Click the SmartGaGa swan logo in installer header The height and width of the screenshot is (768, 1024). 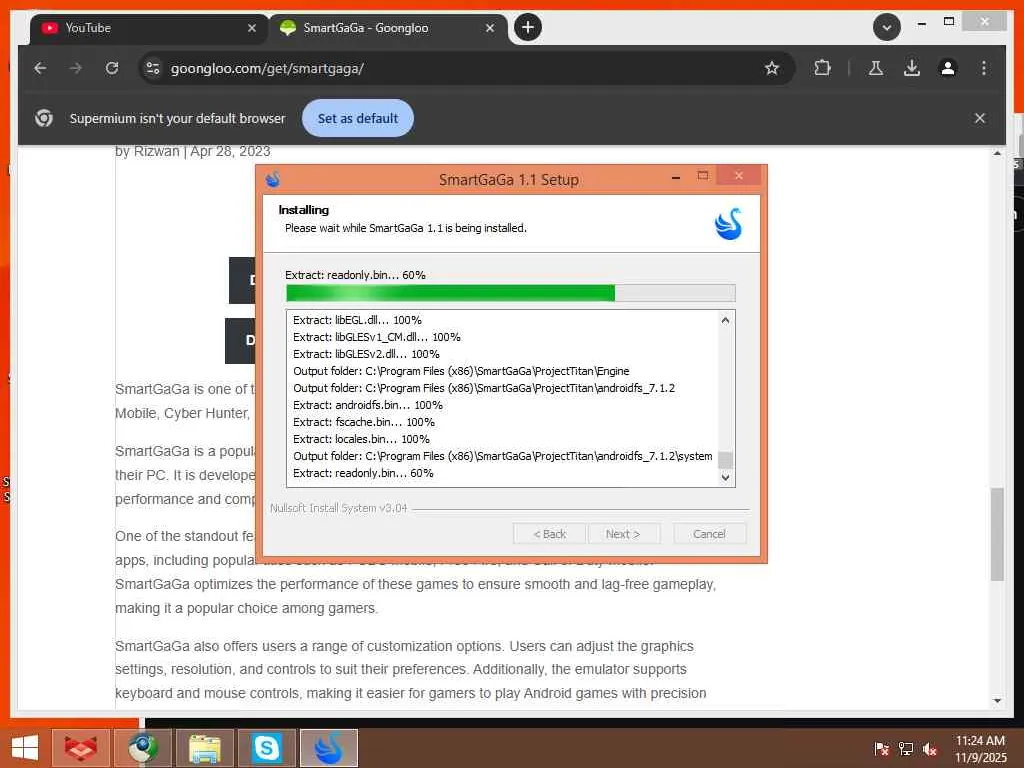728,224
